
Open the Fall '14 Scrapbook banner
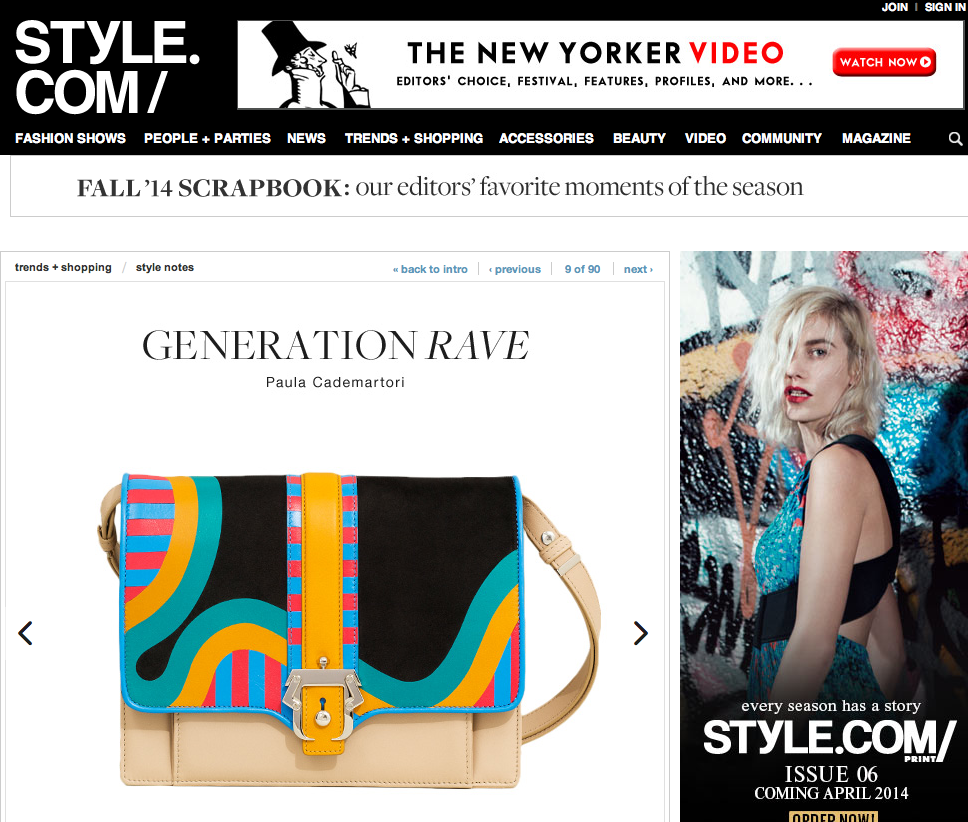click(440, 187)
